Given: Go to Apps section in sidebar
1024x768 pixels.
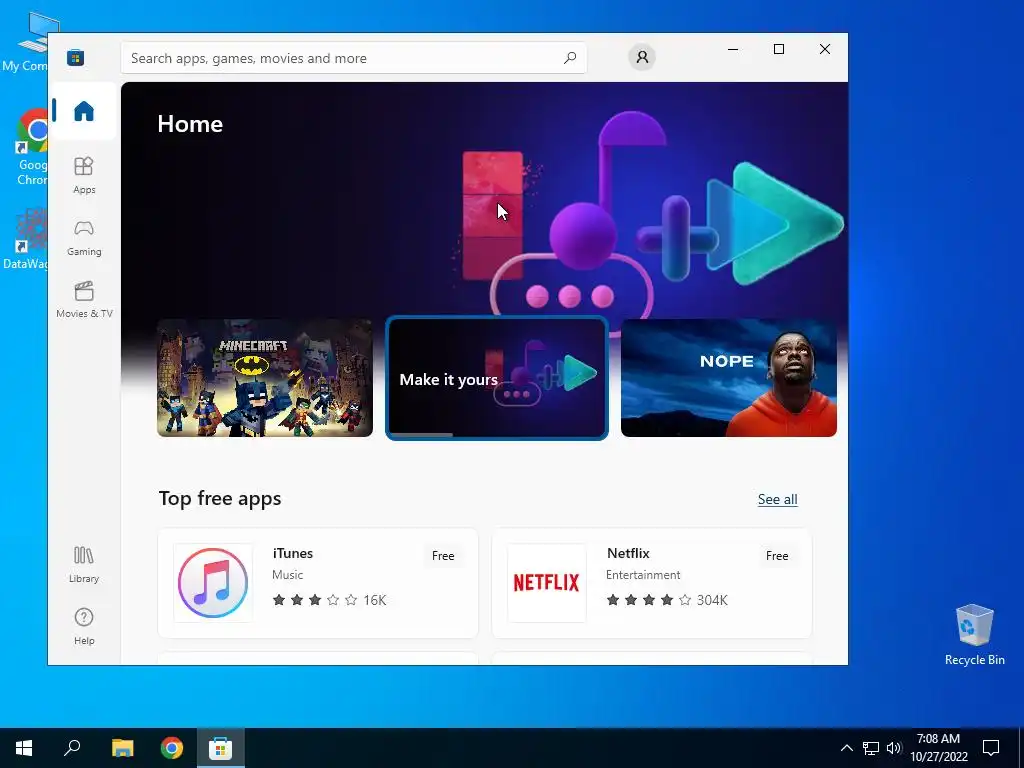Looking at the screenshot, I should (84, 175).
